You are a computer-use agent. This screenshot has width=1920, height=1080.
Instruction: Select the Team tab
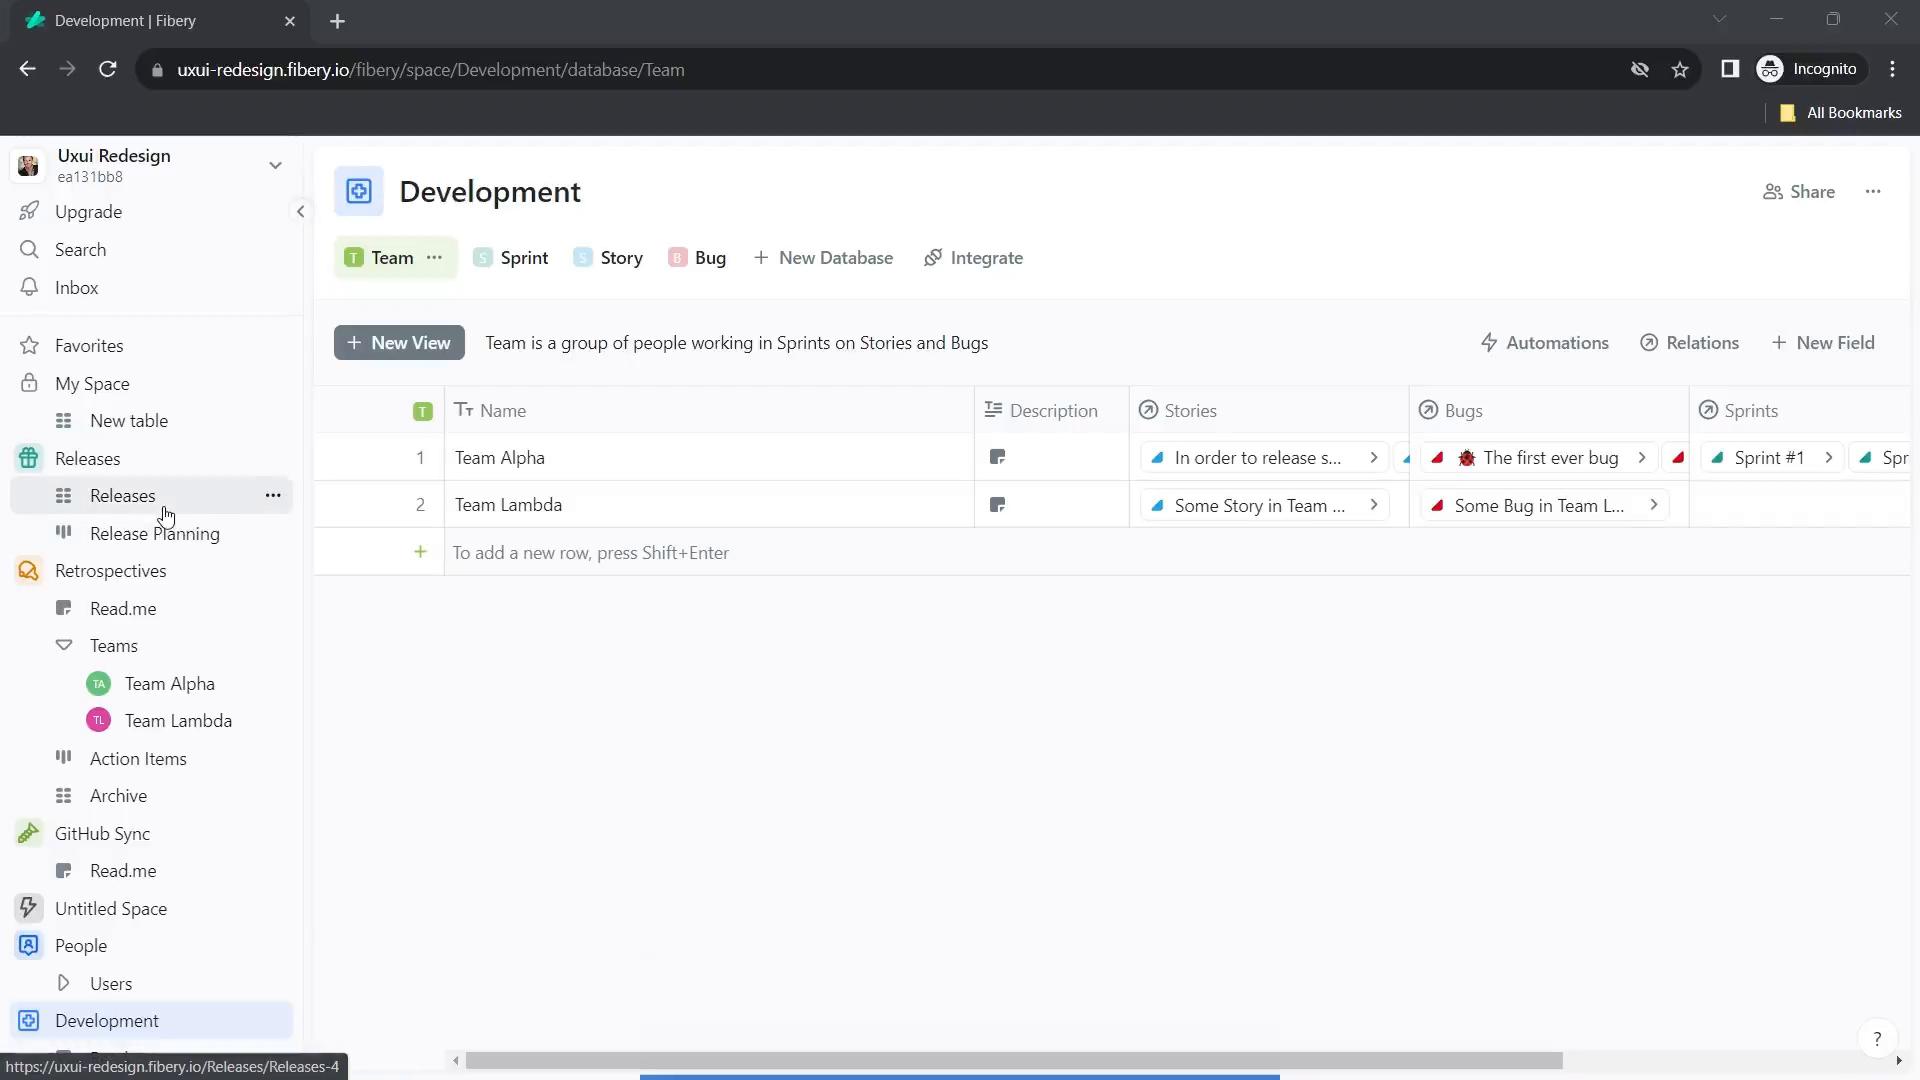[x=392, y=257]
